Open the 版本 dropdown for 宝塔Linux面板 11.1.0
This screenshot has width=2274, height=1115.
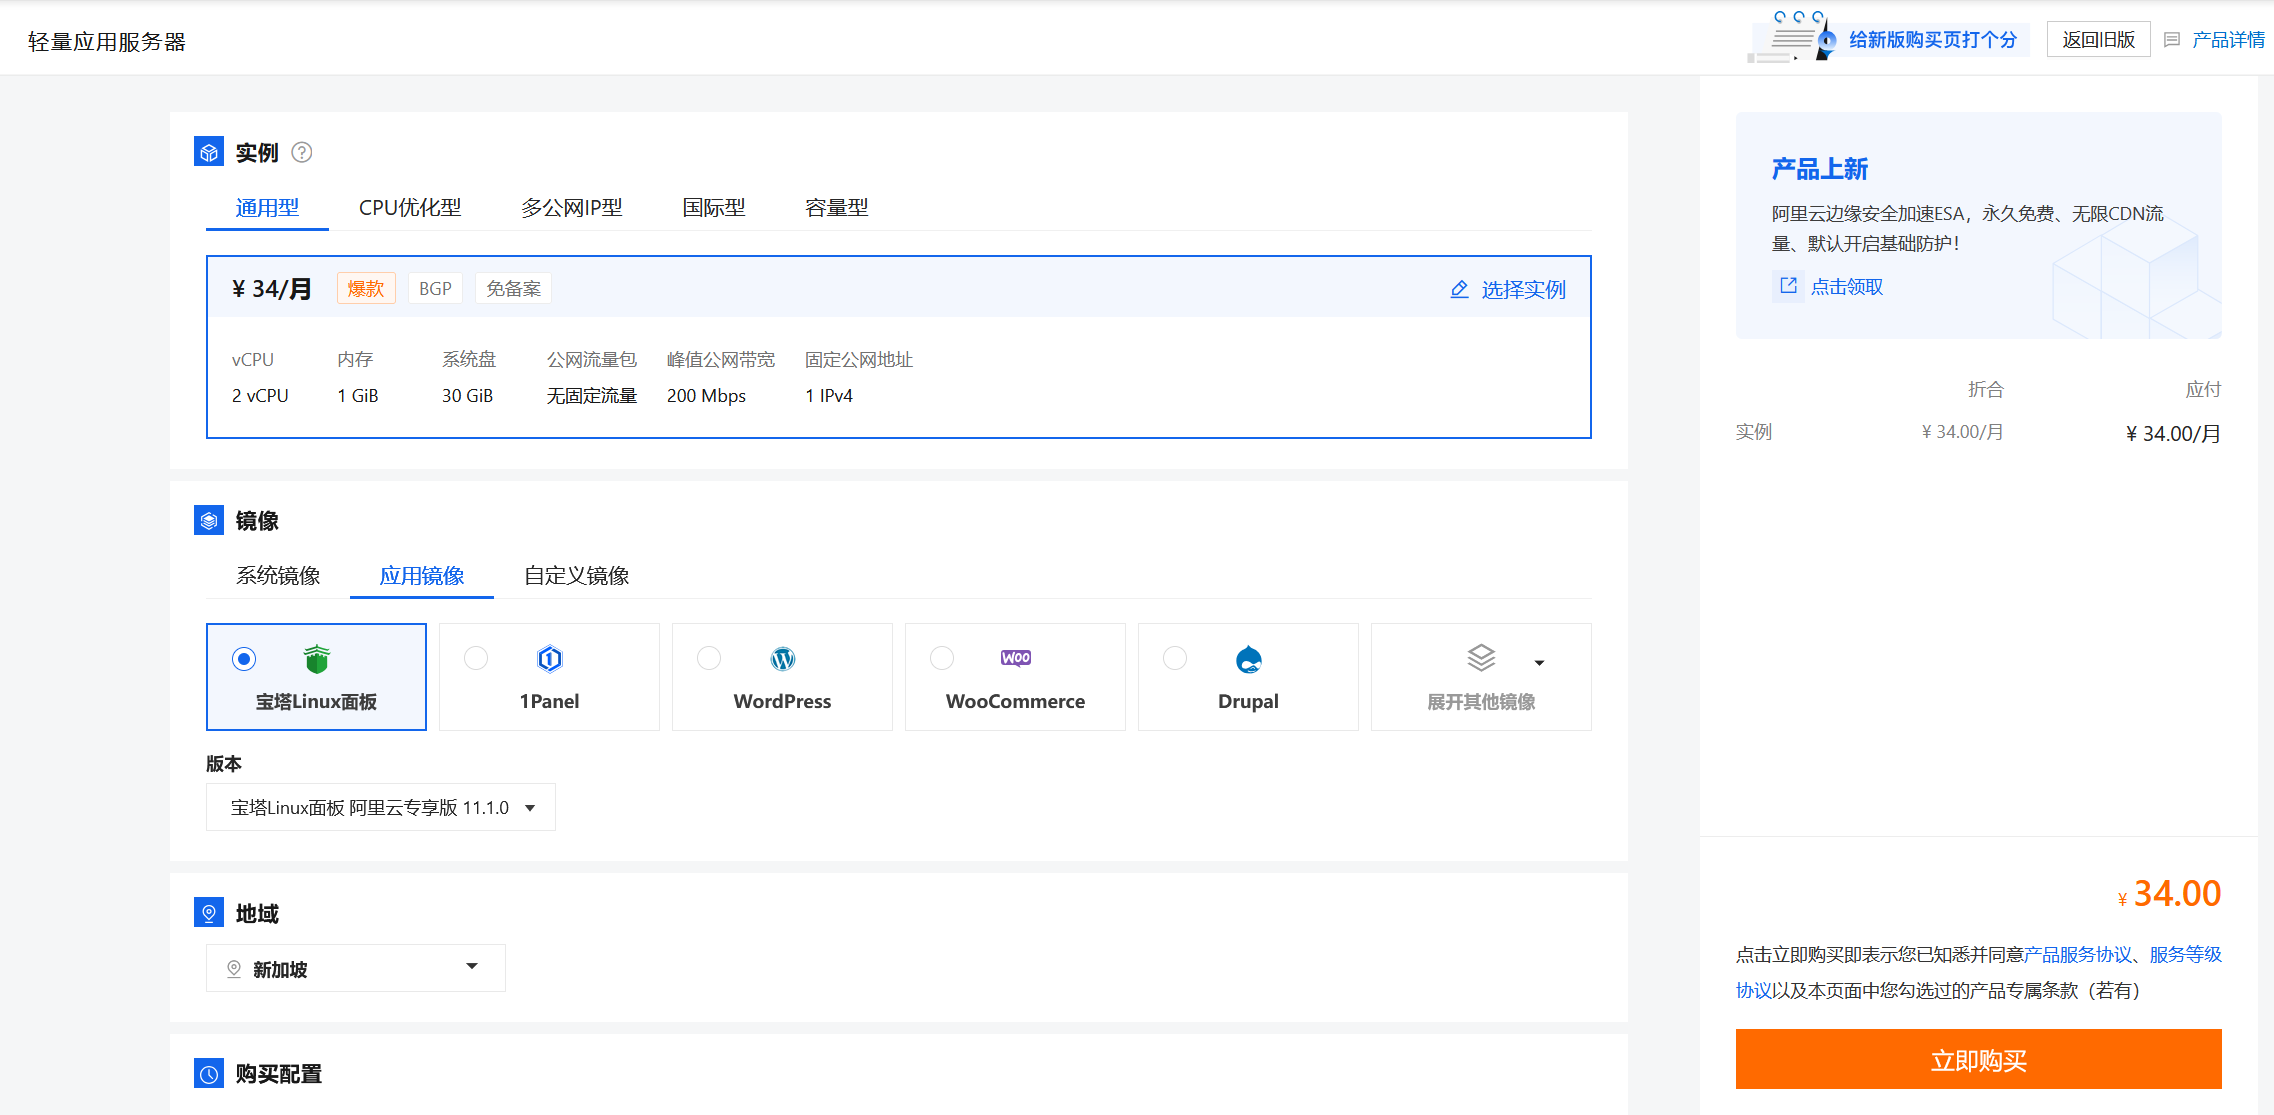point(380,807)
